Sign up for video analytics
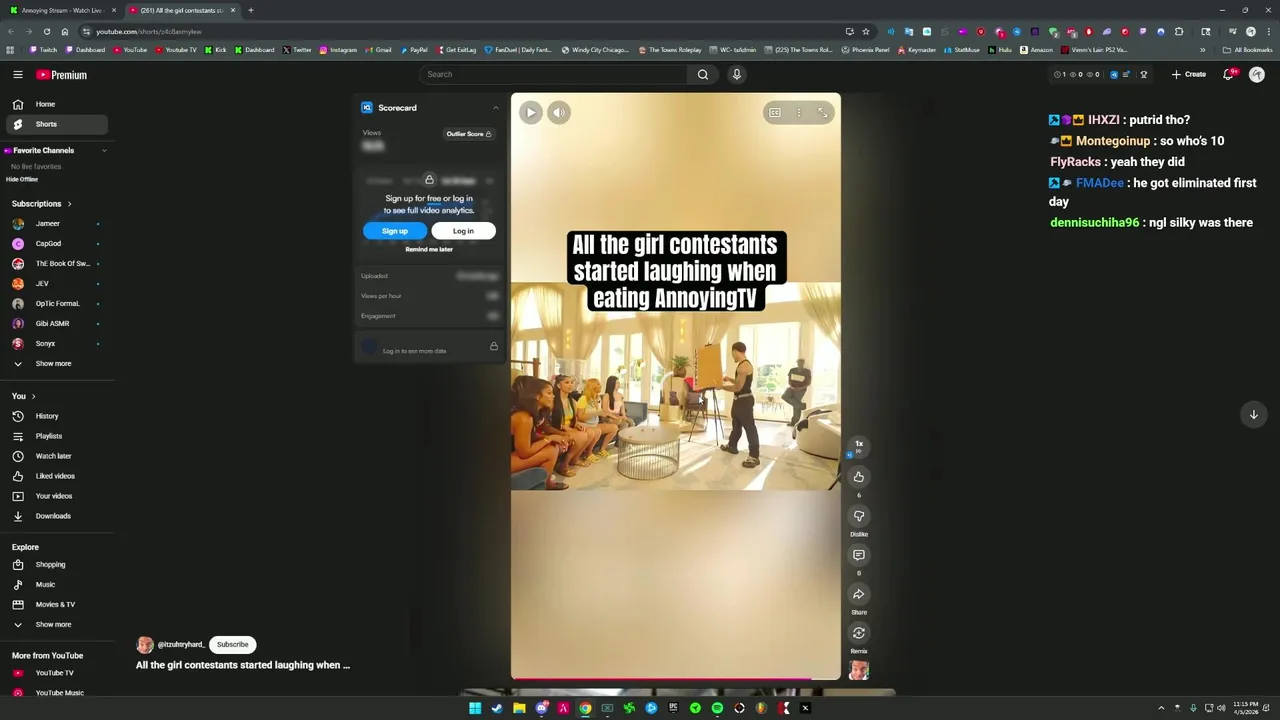 pyautogui.click(x=395, y=231)
